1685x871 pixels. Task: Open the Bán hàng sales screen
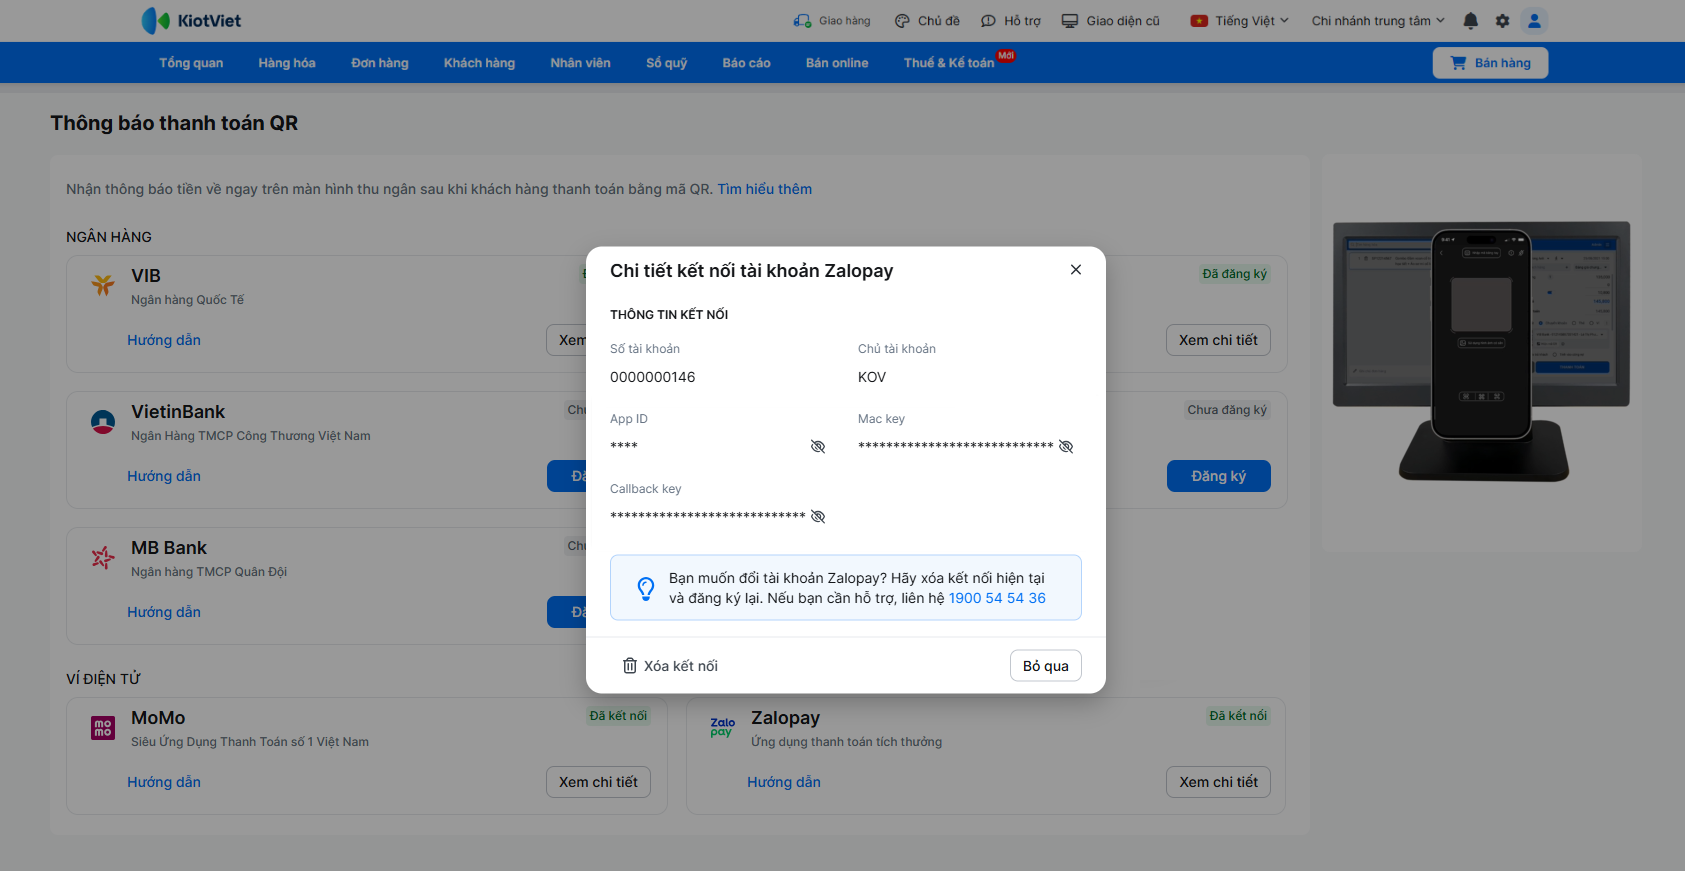pyautogui.click(x=1490, y=63)
